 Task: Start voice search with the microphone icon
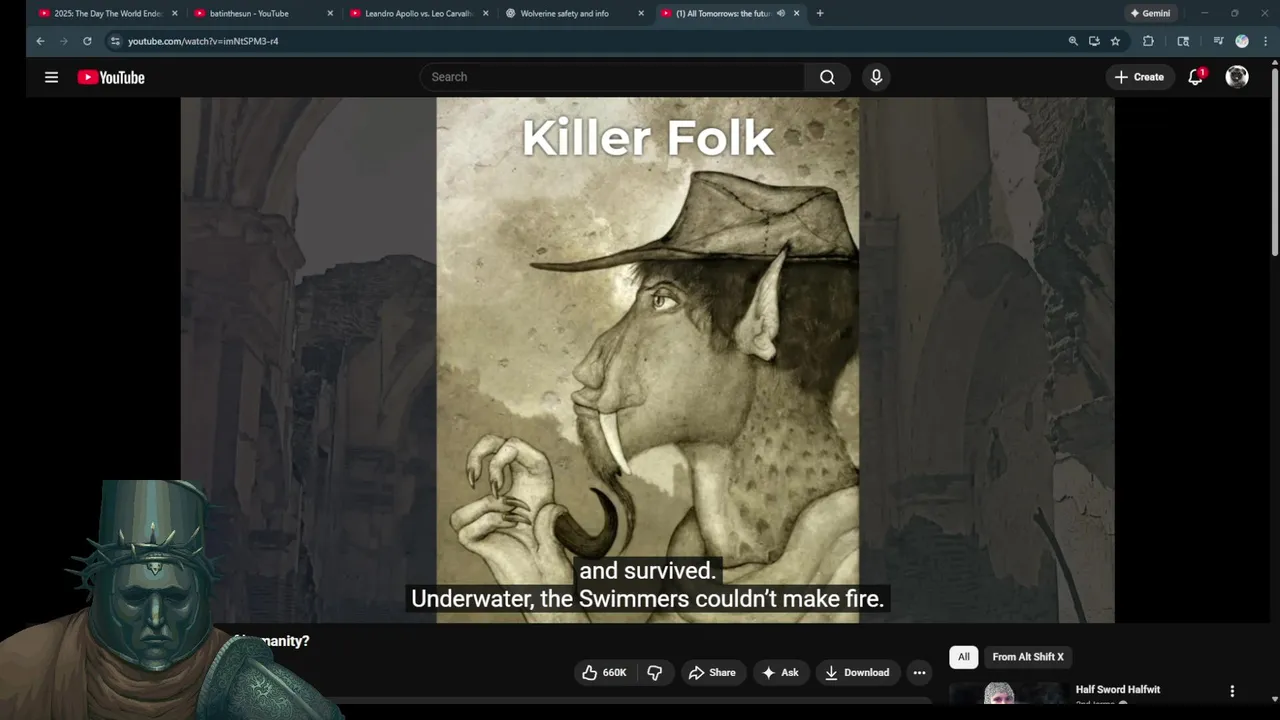[876, 77]
